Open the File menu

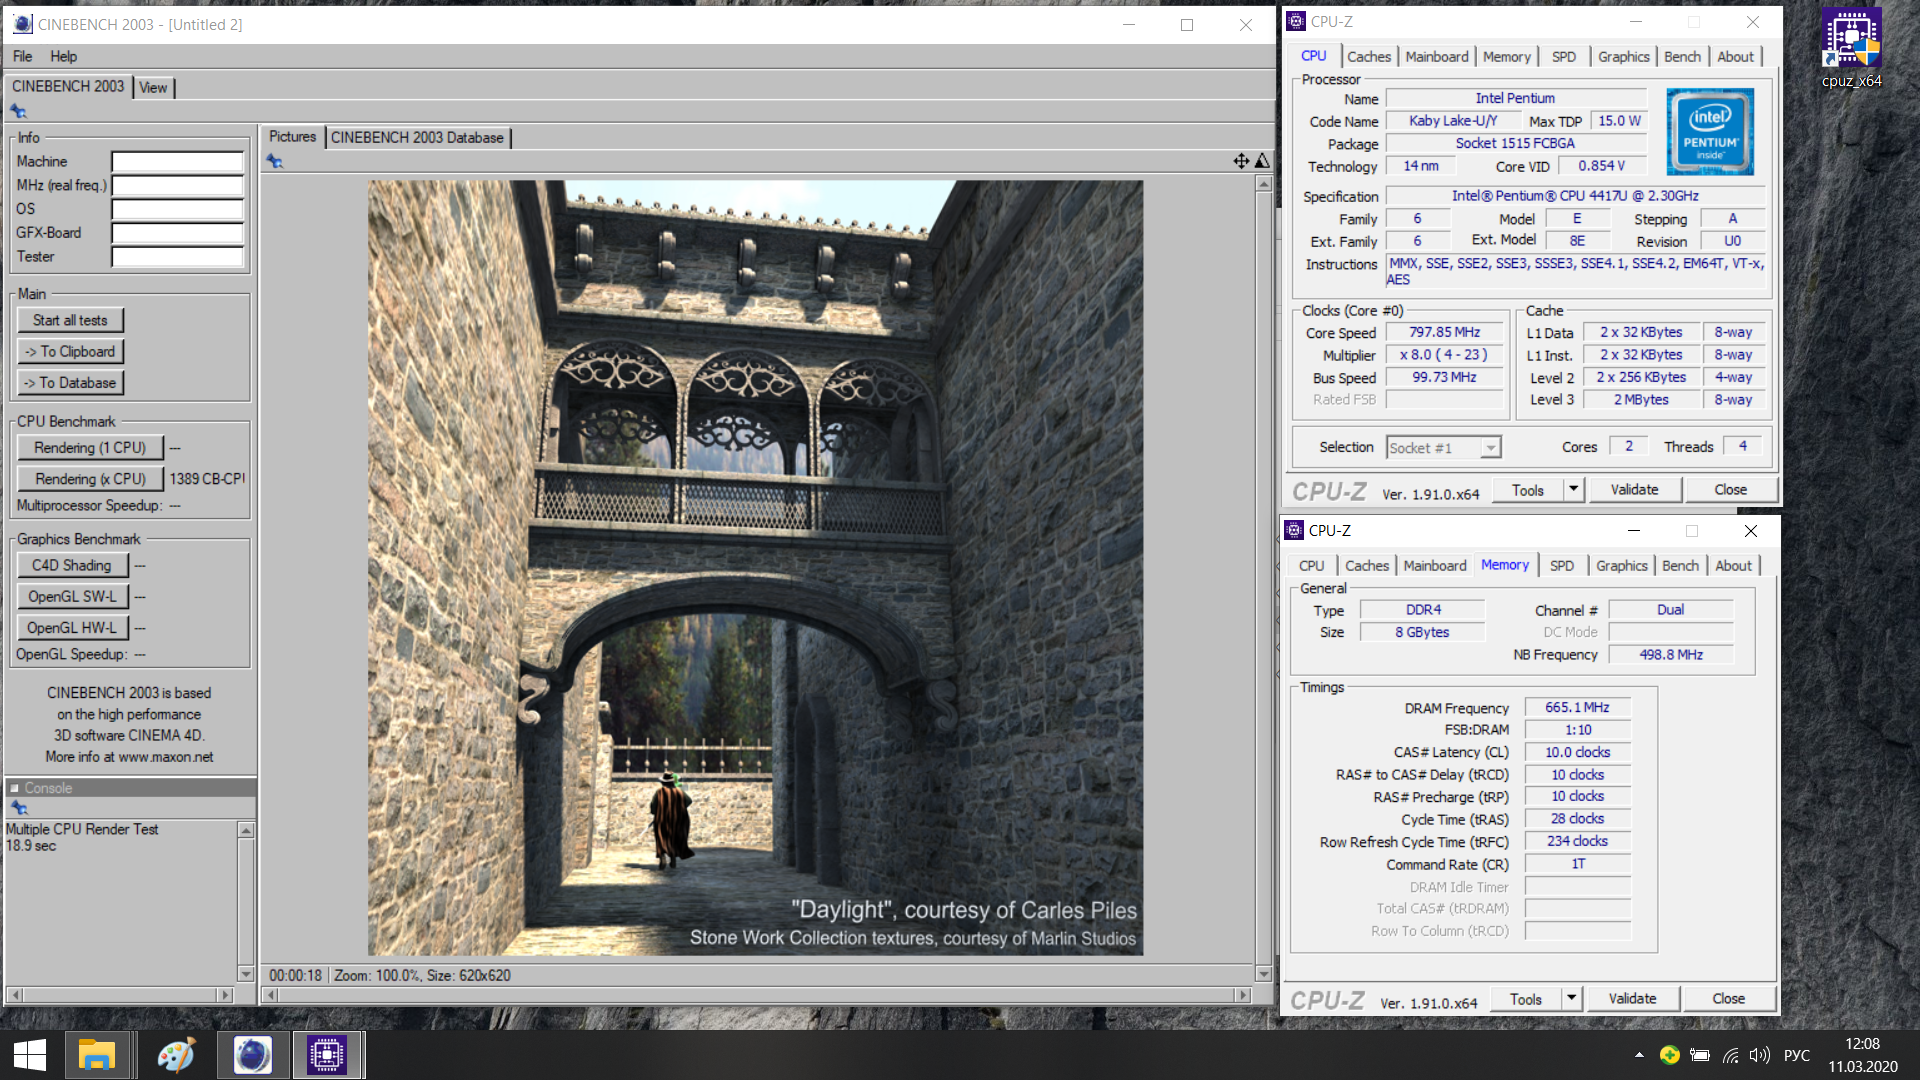pyautogui.click(x=22, y=56)
